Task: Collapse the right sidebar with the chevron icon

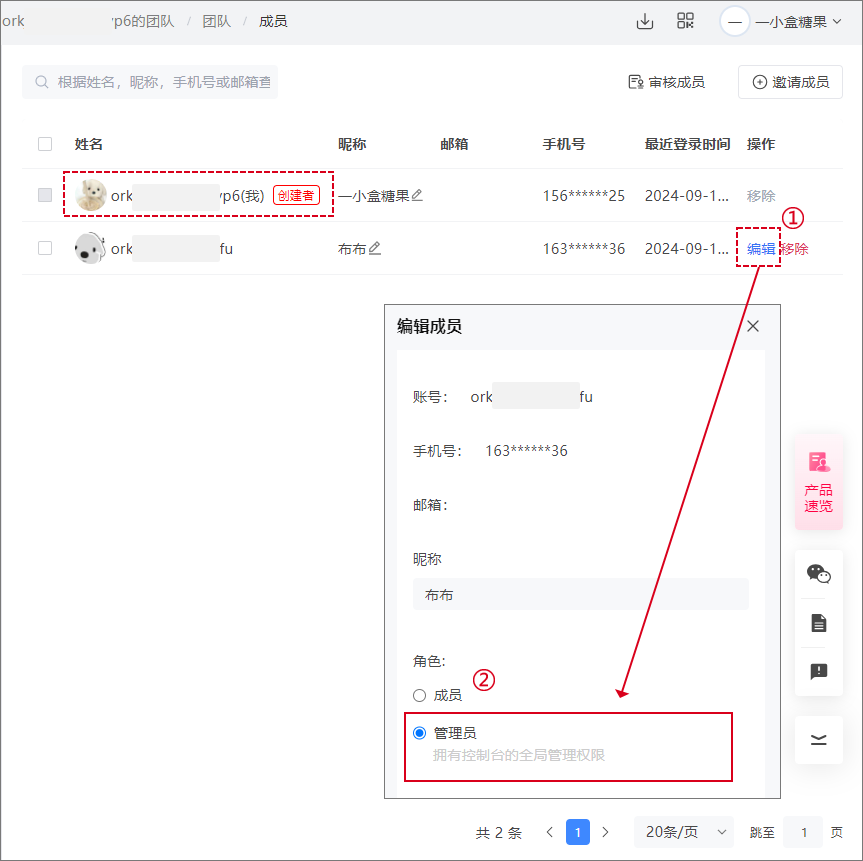Action: [x=819, y=740]
